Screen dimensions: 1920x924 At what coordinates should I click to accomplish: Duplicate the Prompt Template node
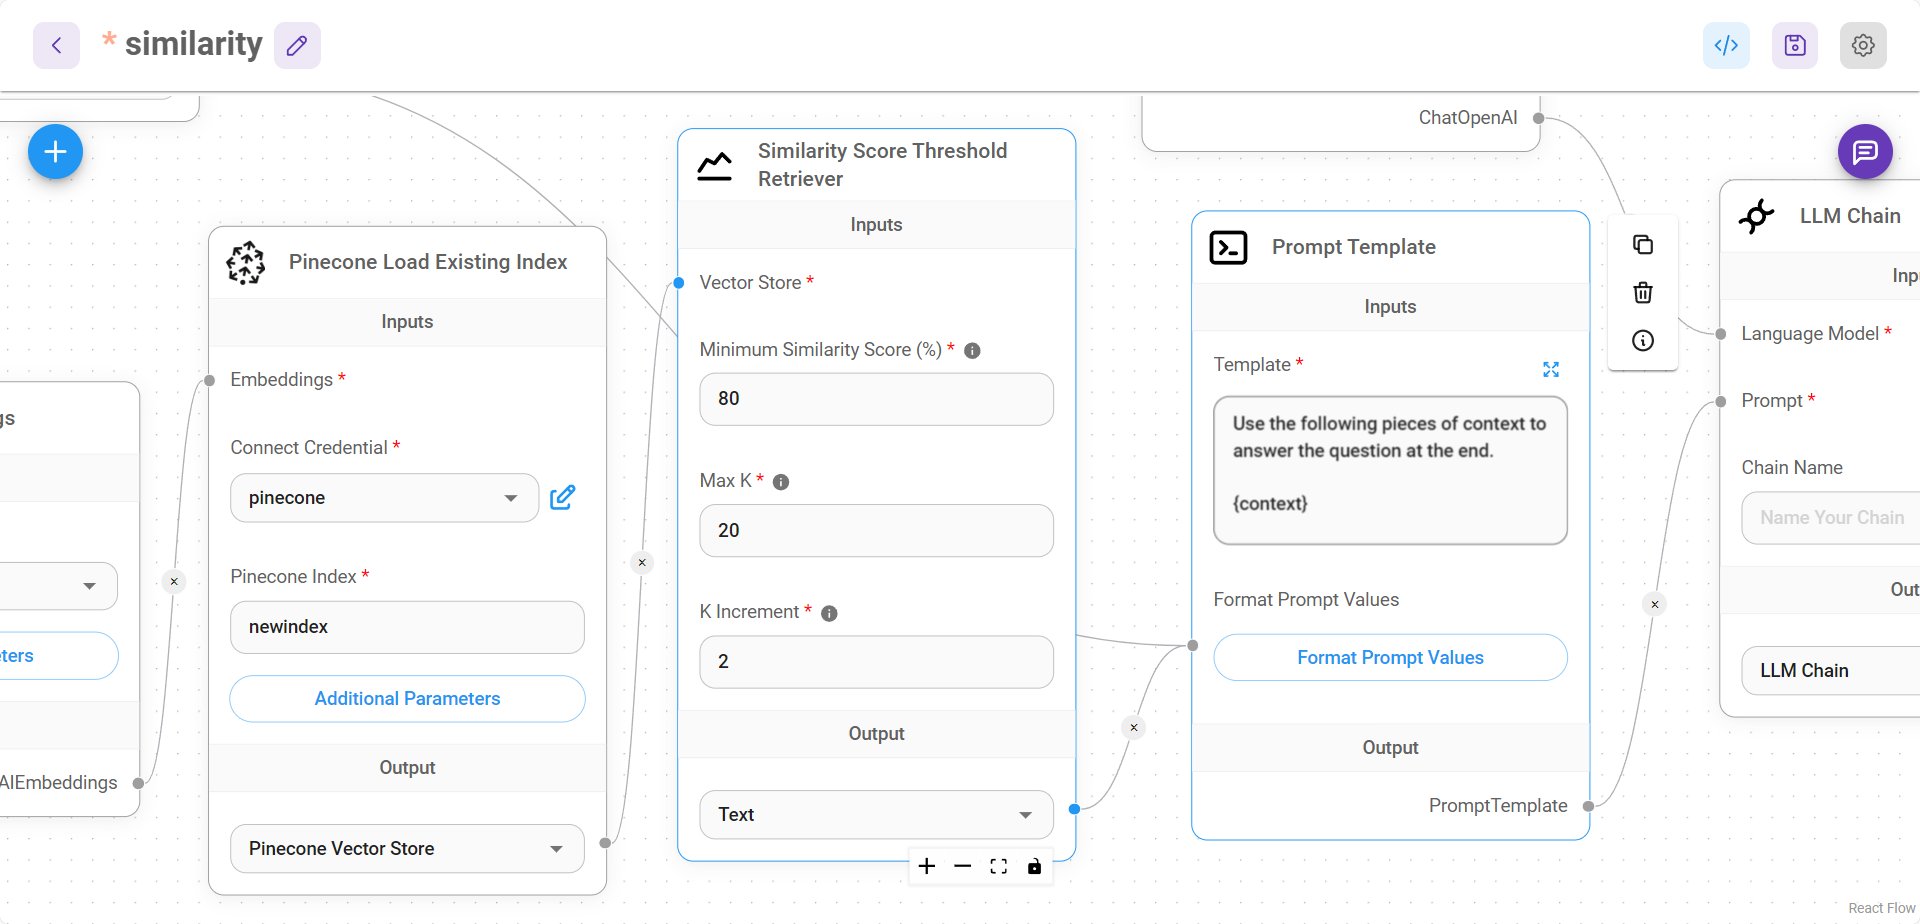(1643, 245)
